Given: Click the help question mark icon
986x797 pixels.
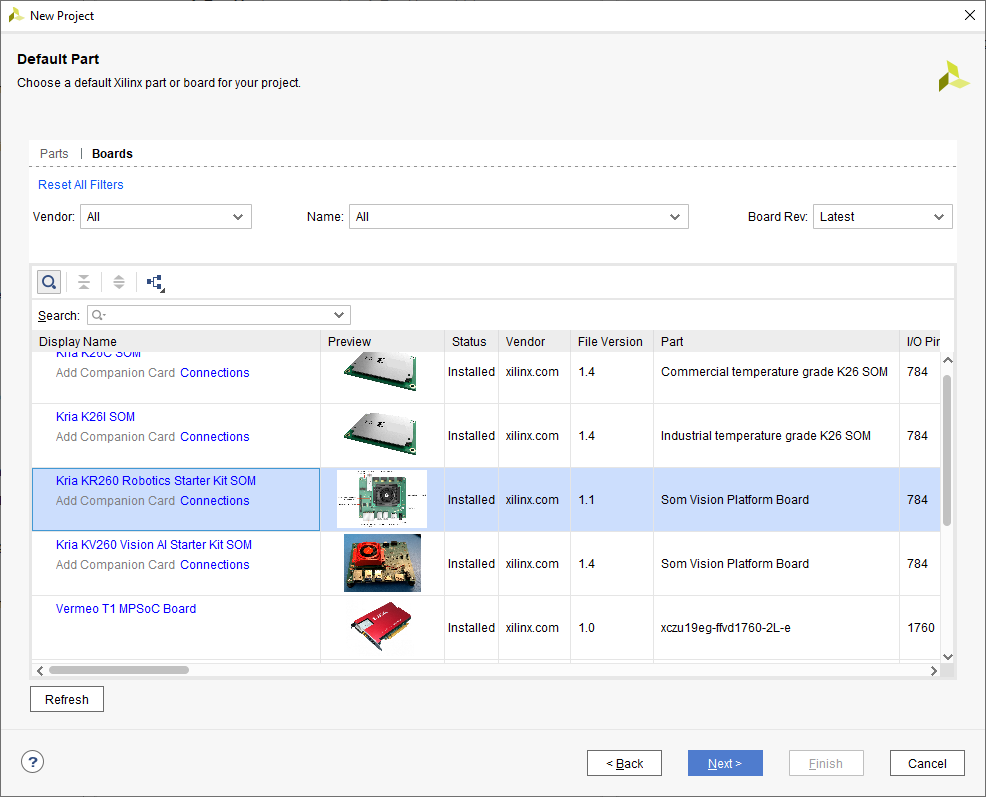Looking at the screenshot, I should [32, 762].
